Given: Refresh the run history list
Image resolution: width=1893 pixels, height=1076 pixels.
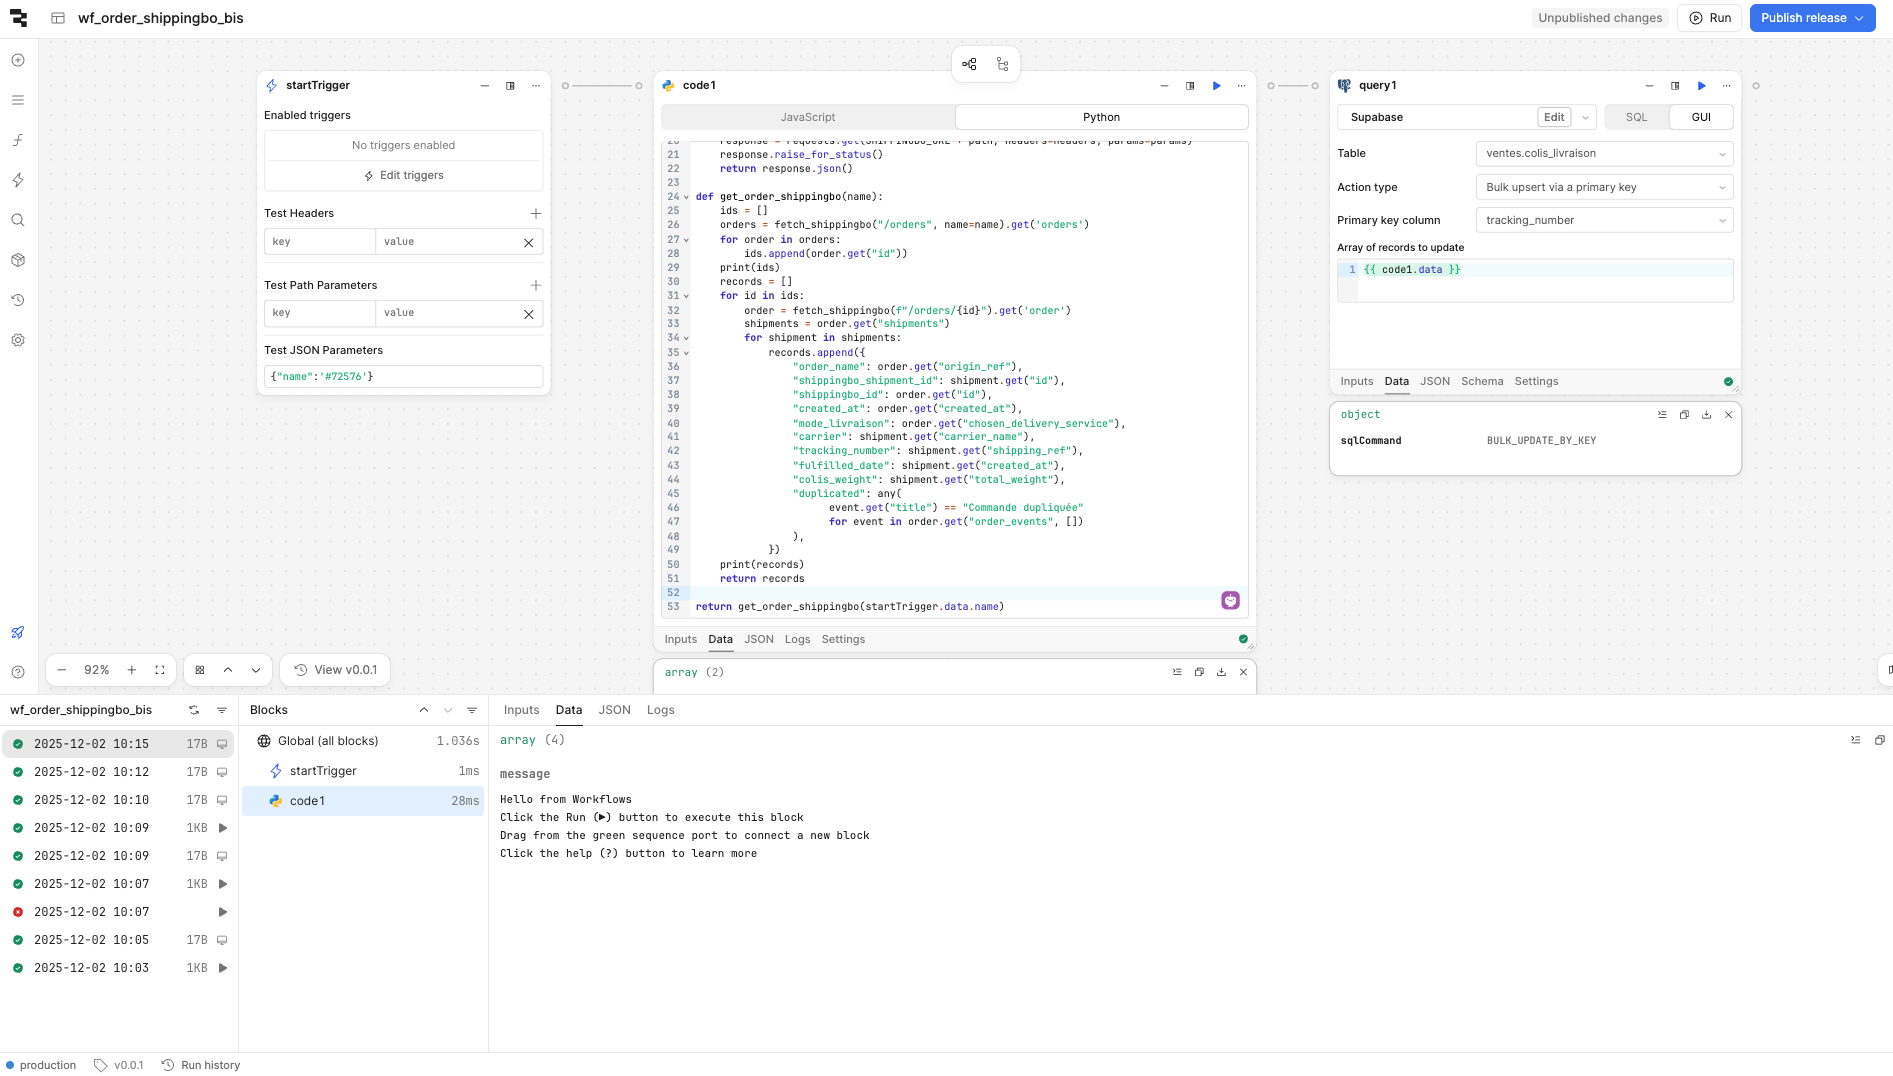Looking at the screenshot, I should (194, 710).
